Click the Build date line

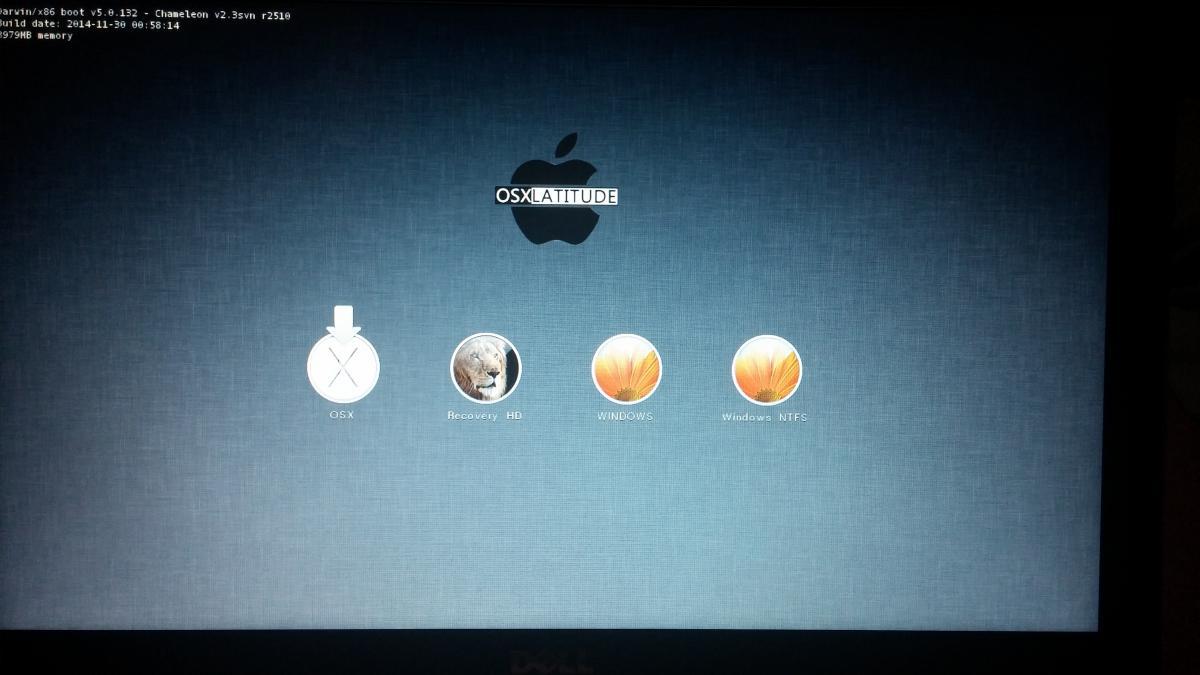[90, 25]
